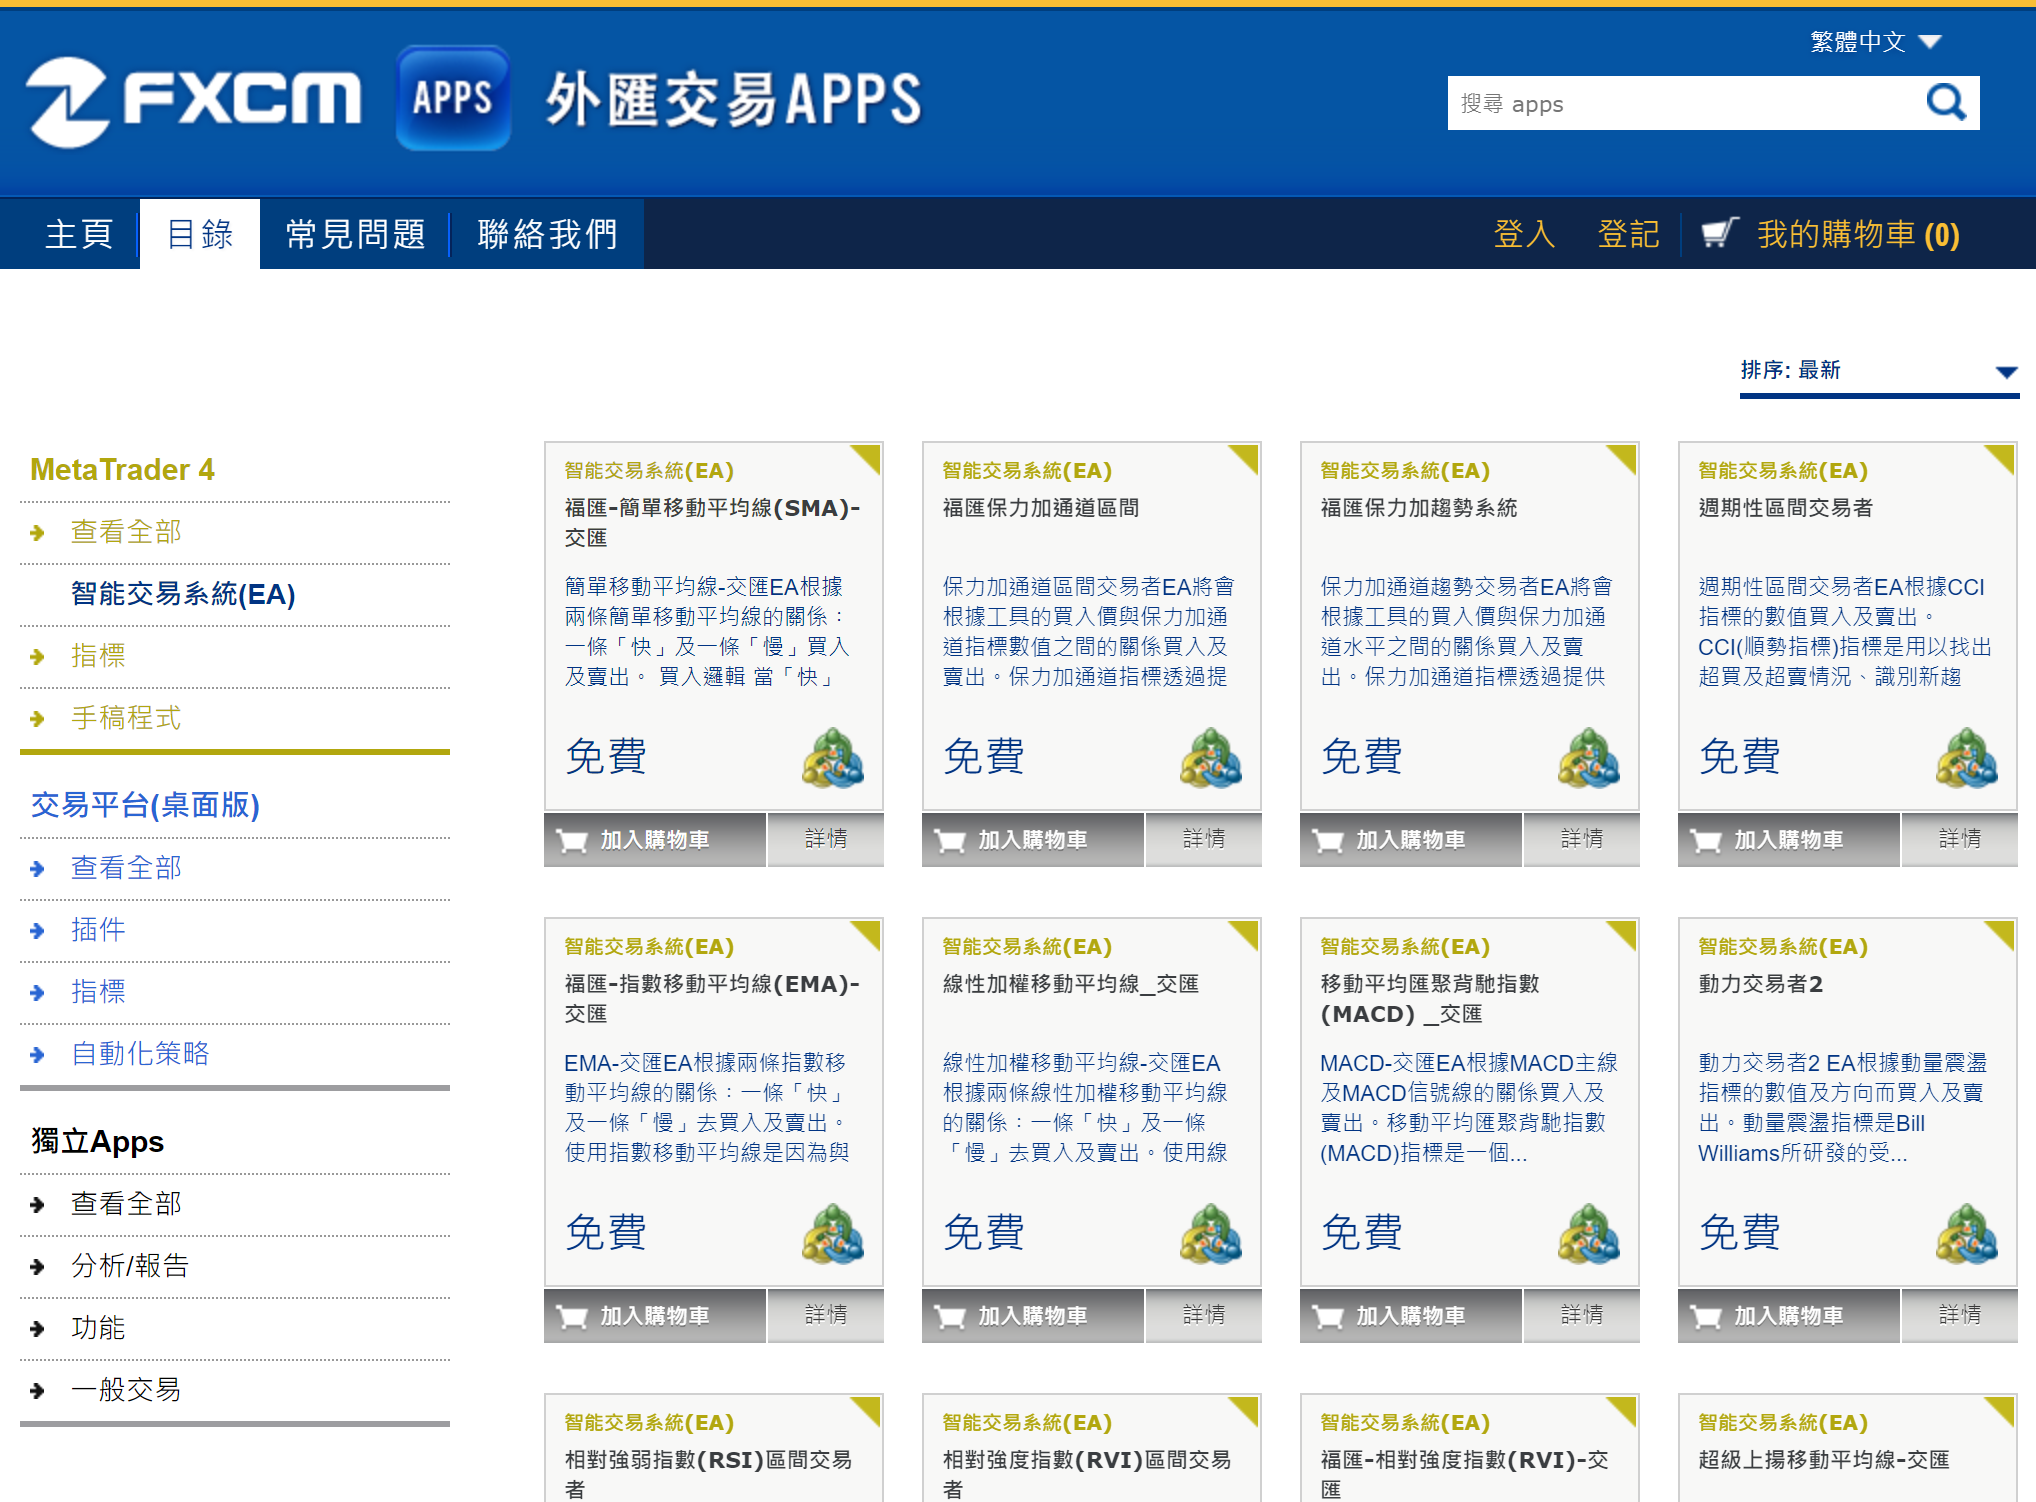Add 動力交易者2 to cart
Screen dimensions: 2036x1502
(1789, 1316)
